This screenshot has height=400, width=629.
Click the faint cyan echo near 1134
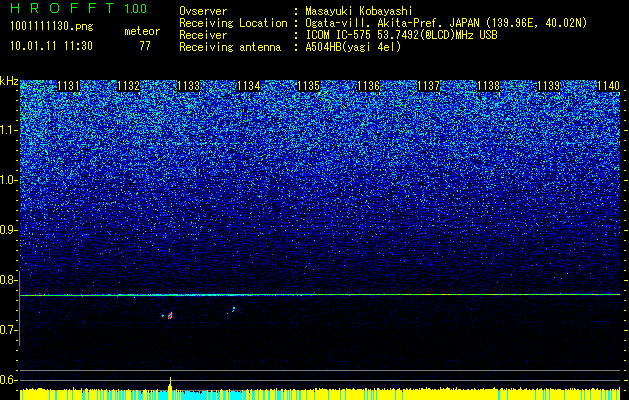click(x=233, y=309)
